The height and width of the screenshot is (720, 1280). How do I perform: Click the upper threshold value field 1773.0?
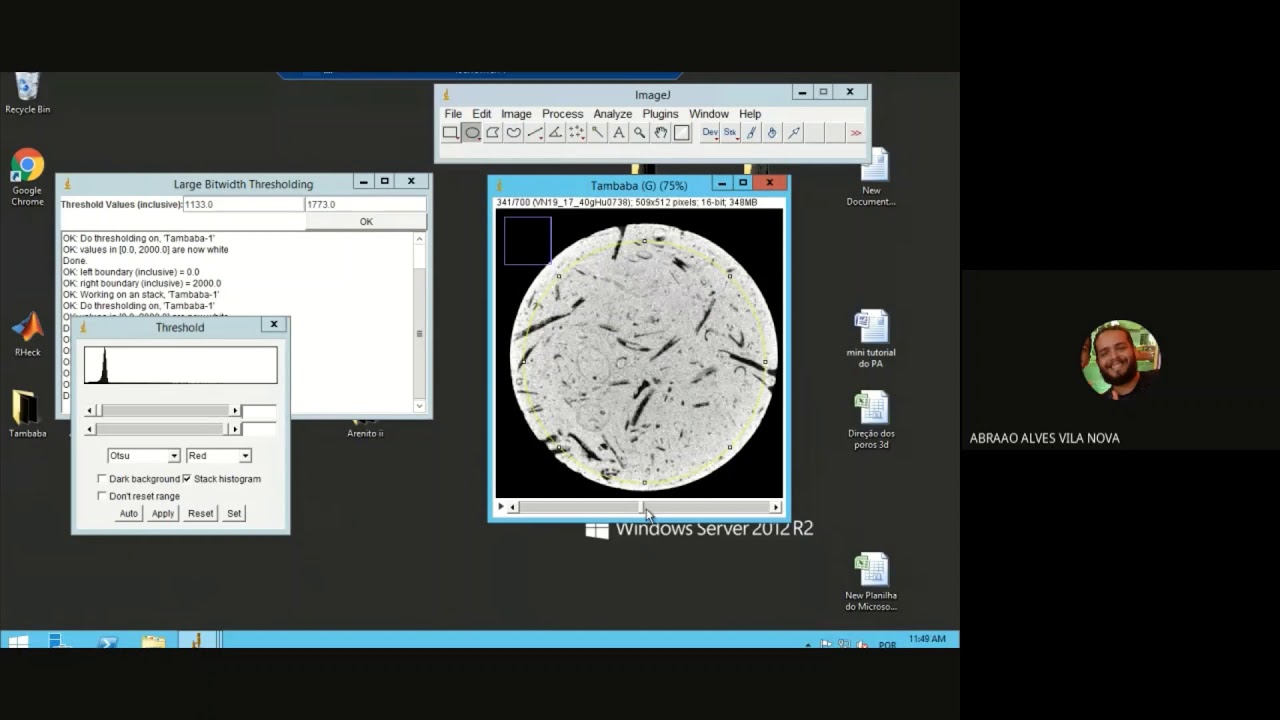tap(365, 204)
